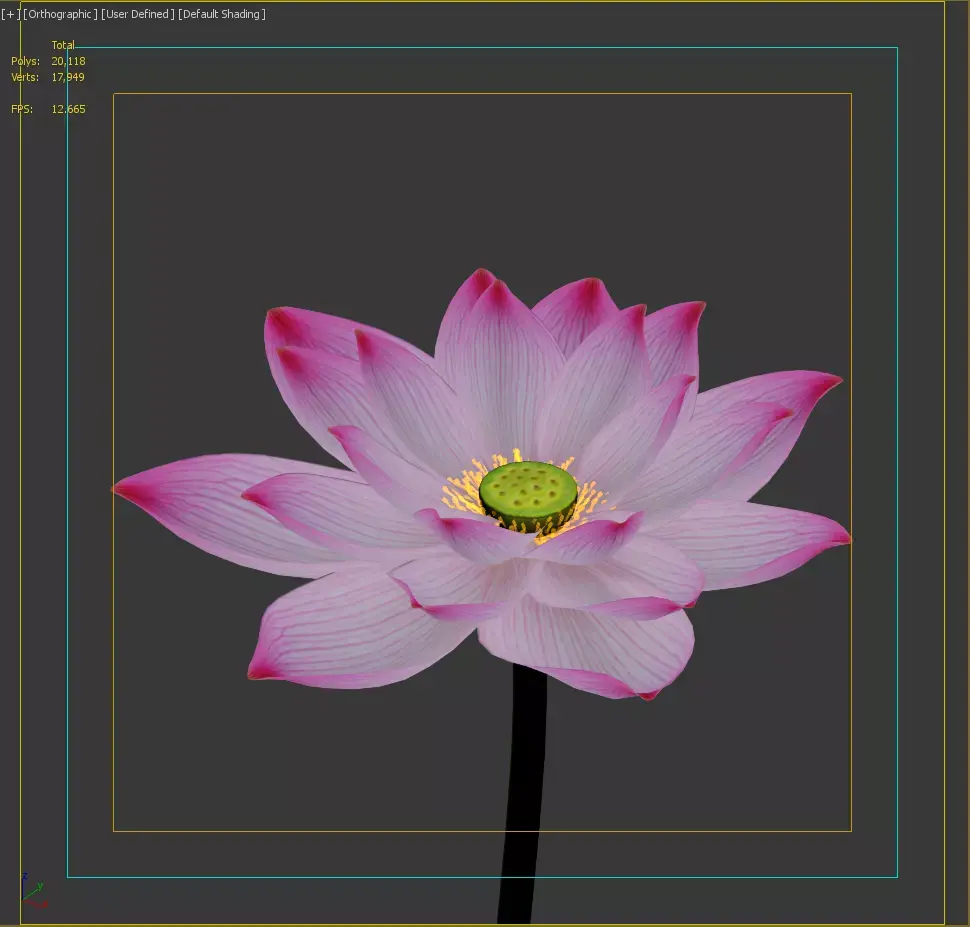Open the [Orthographic] point-of-view menu
Image resolution: width=970 pixels, height=927 pixels.
(x=60, y=13)
